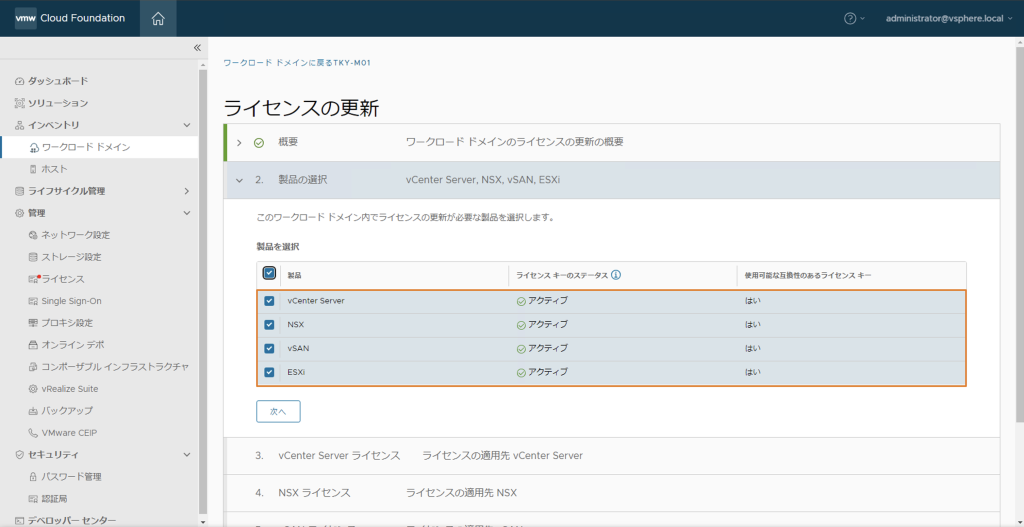The image size is (1024, 527).
Task: Open ソリューション in the sidebar
Action: click(57, 103)
